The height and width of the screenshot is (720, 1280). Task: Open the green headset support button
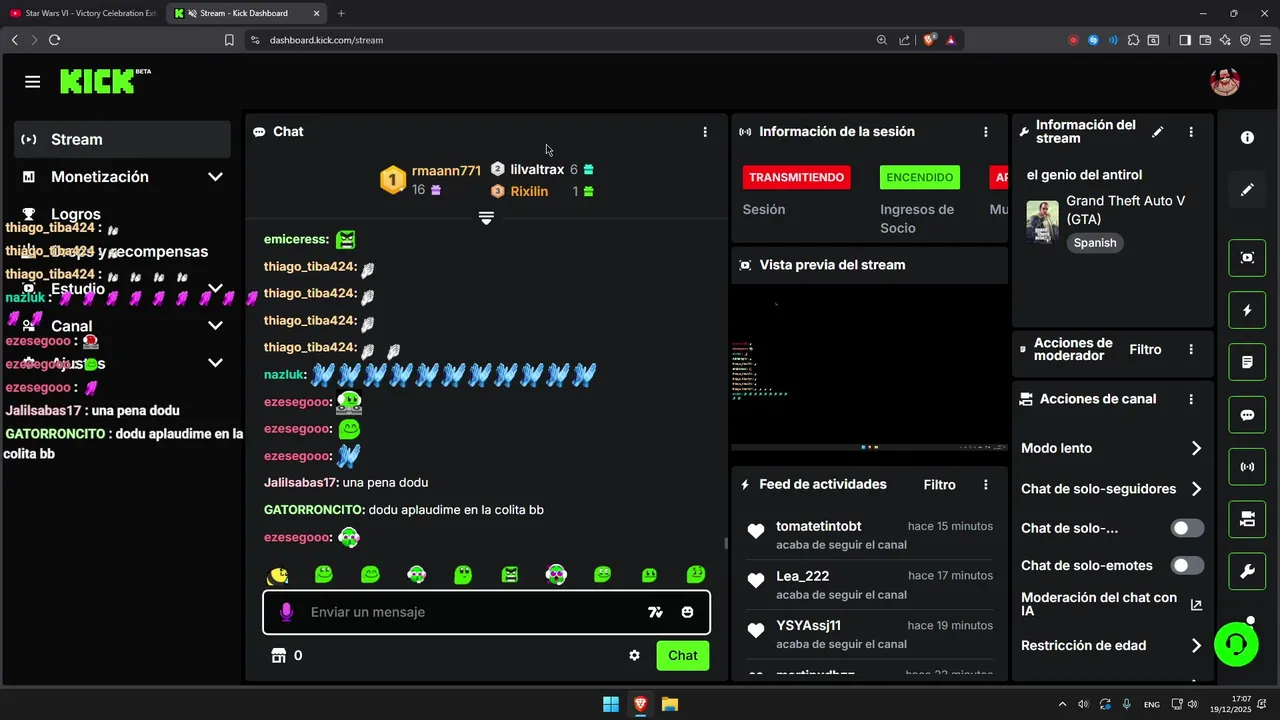click(1236, 644)
